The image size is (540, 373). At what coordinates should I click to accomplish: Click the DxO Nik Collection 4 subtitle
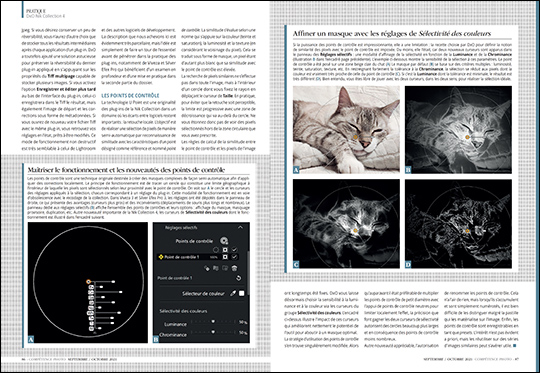45,16
